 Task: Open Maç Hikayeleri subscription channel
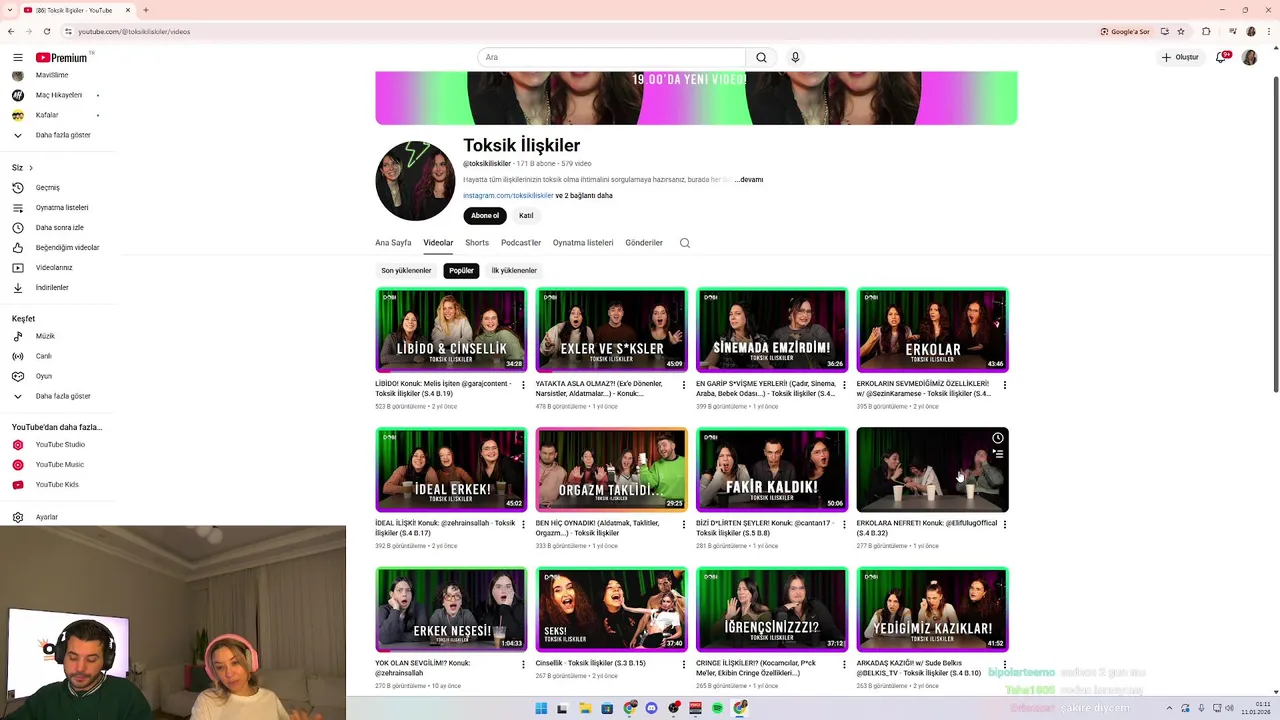pyautogui.click(x=58, y=95)
